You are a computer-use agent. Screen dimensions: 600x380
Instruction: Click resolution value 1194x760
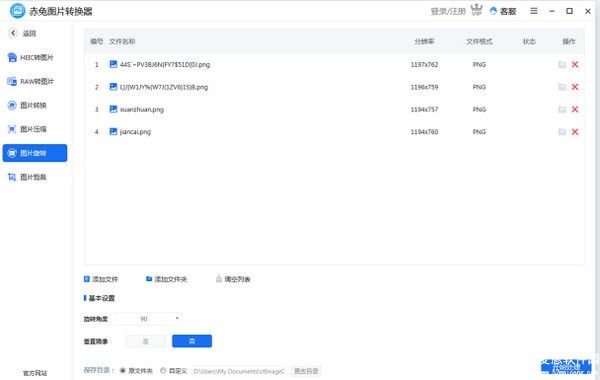tap(424, 132)
